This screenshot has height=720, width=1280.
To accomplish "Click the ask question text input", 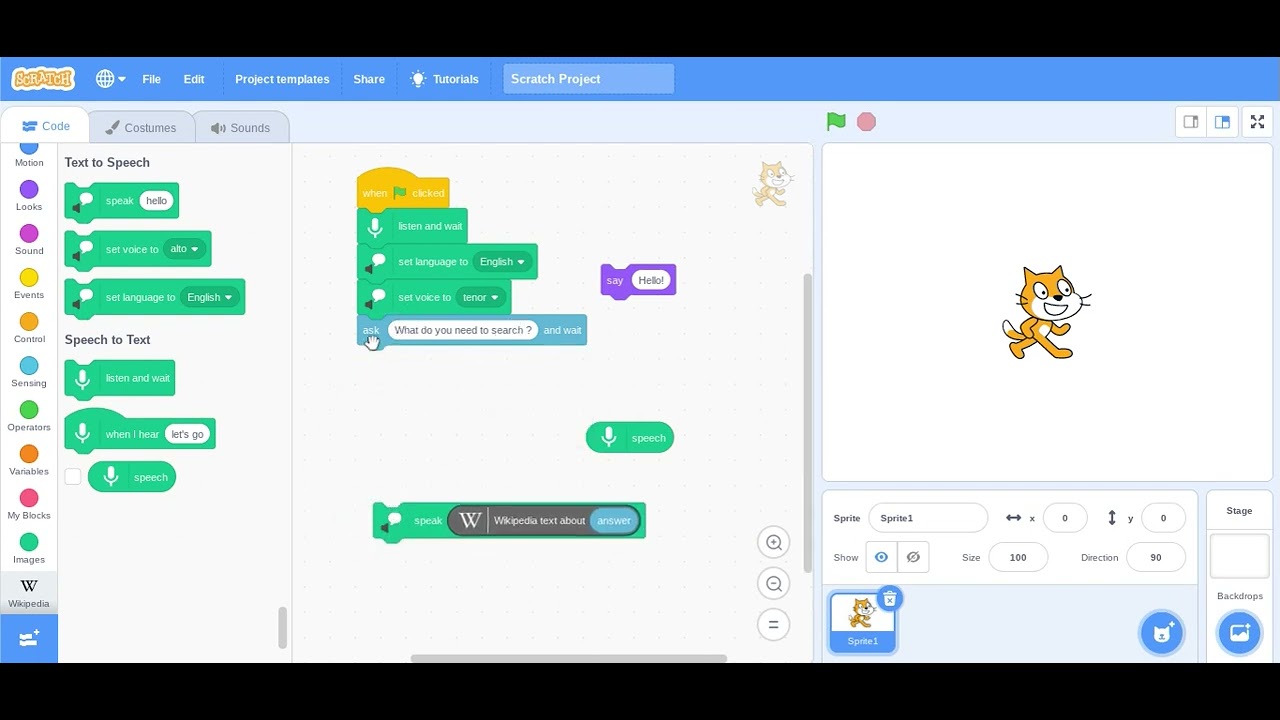I will [462, 330].
